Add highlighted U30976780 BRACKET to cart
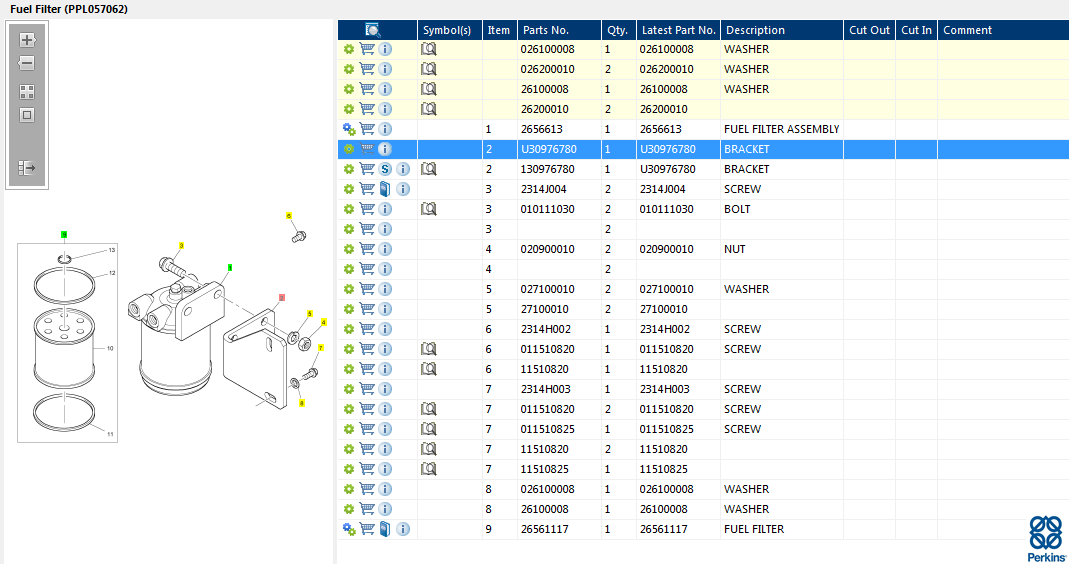This screenshot has height=564, width=1069. (367, 149)
